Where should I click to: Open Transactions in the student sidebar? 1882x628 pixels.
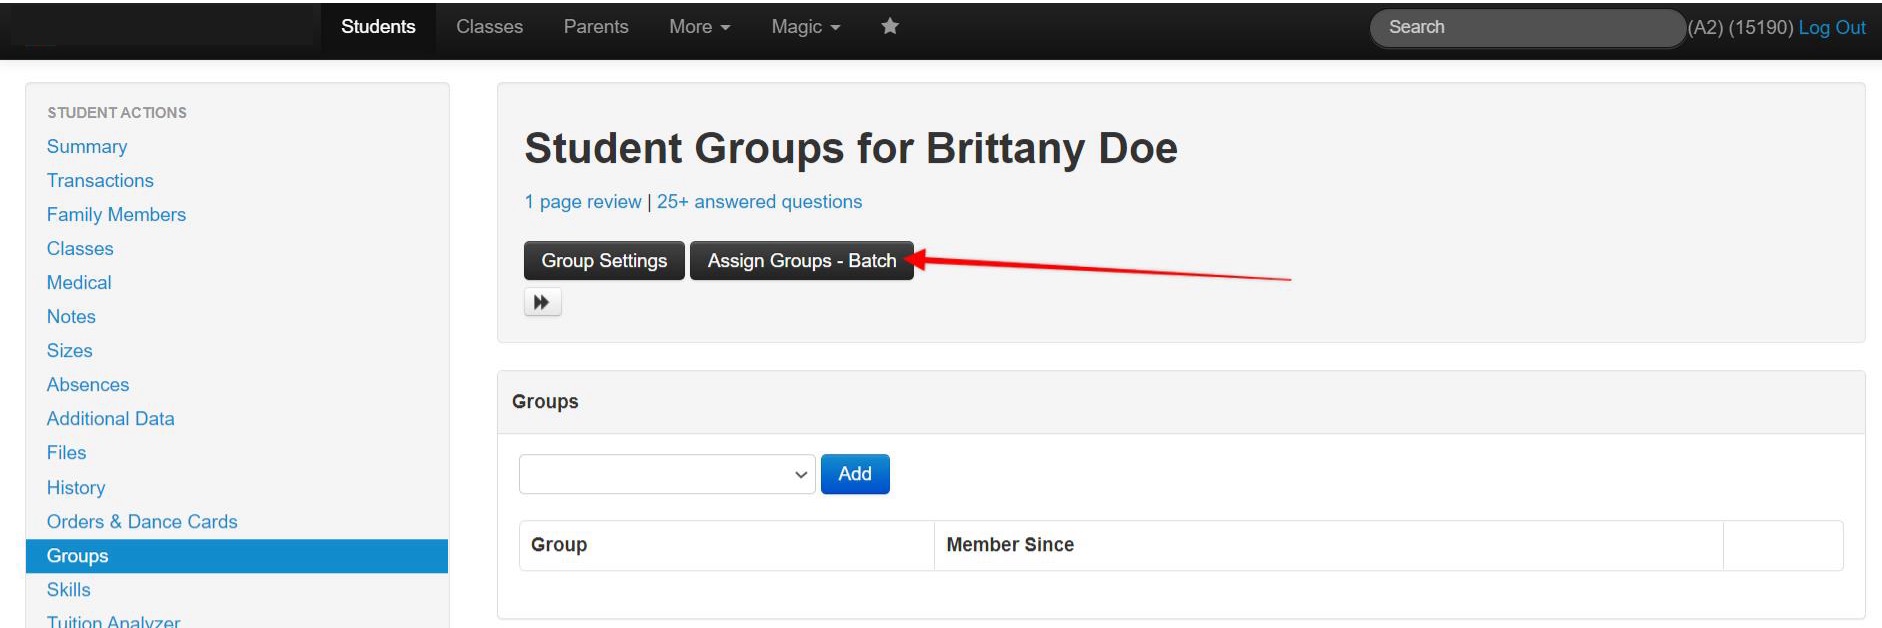[x=100, y=181]
